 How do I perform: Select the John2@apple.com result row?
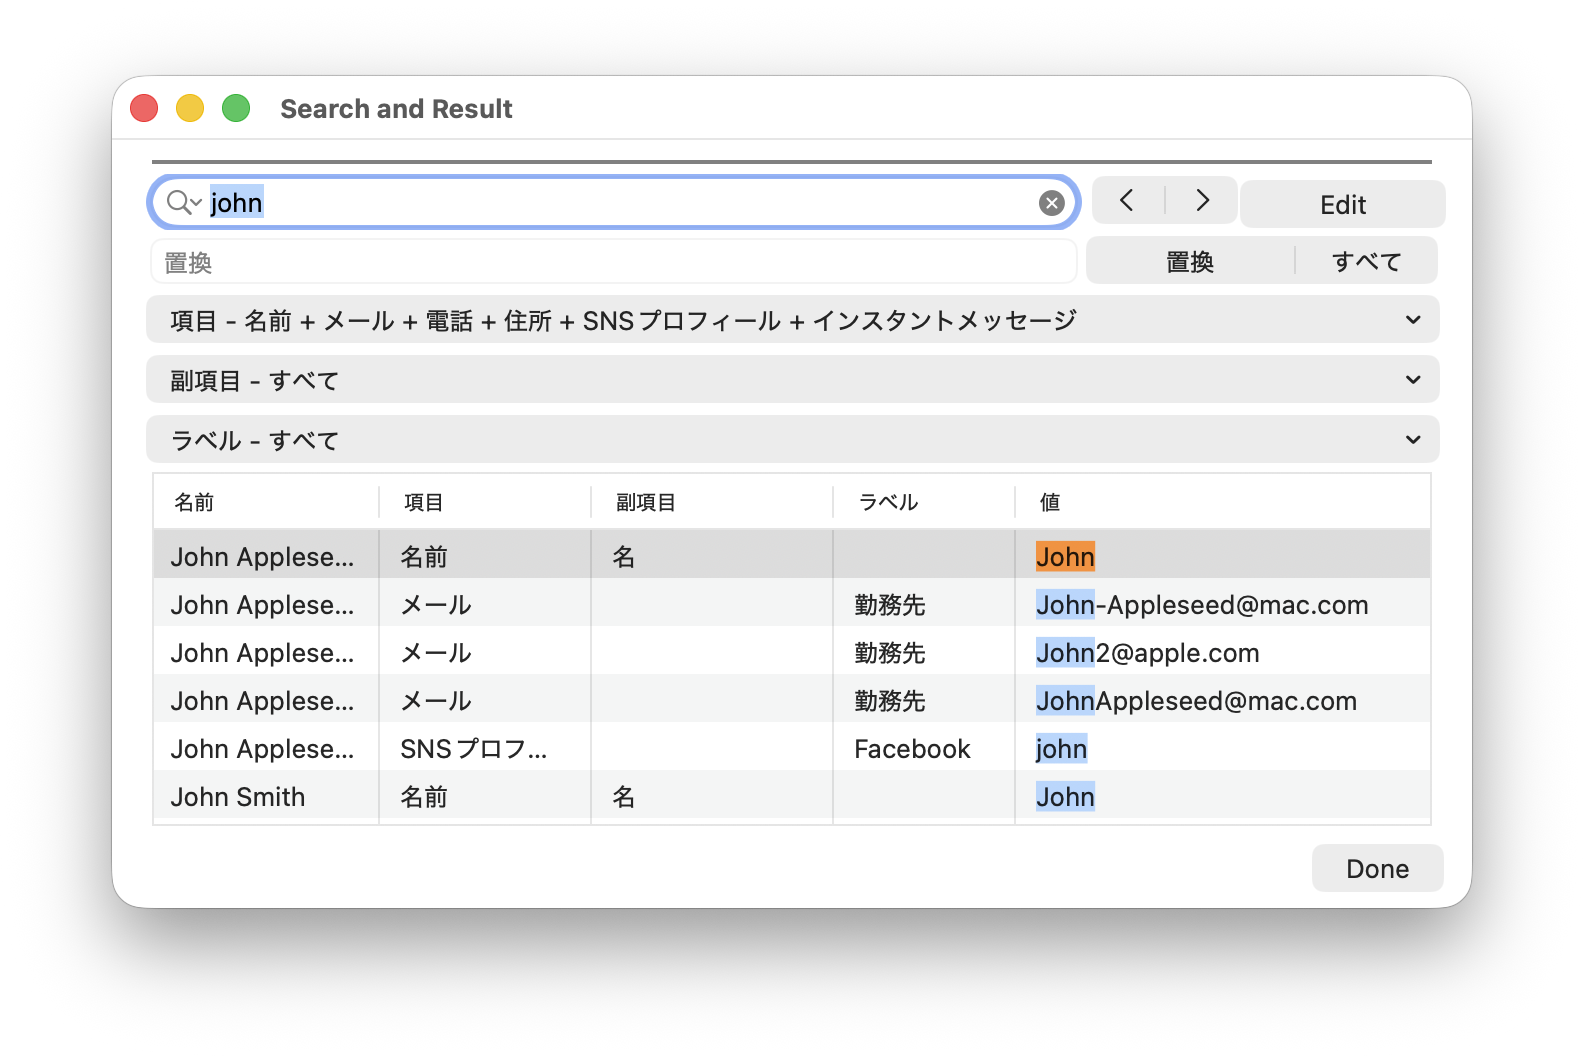click(x=792, y=653)
